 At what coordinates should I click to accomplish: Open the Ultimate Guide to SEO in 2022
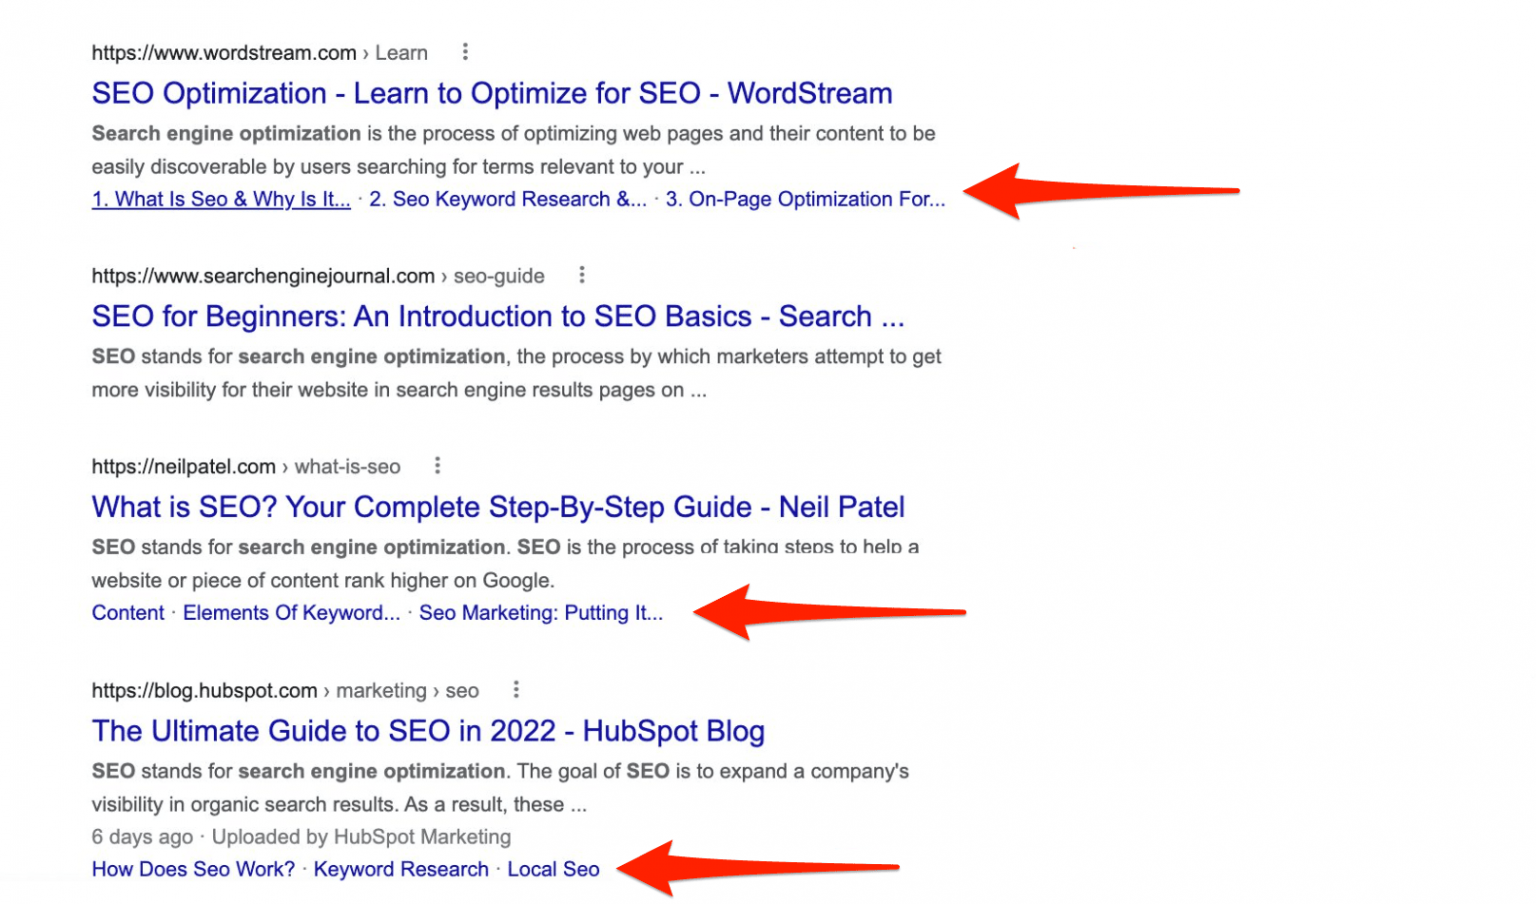click(x=428, y=731)
